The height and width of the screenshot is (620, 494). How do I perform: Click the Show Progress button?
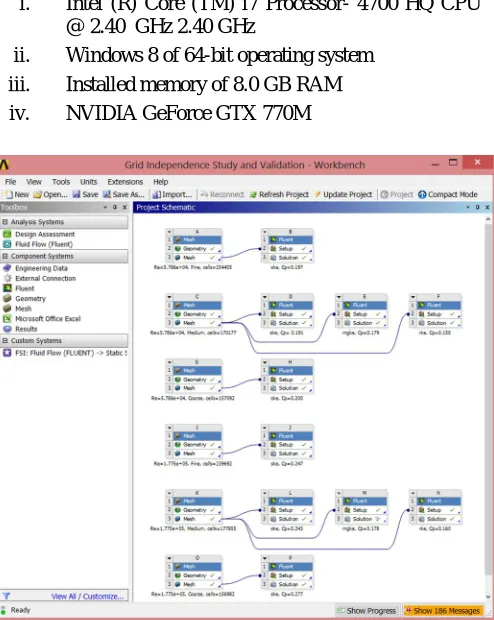[366, 611]
